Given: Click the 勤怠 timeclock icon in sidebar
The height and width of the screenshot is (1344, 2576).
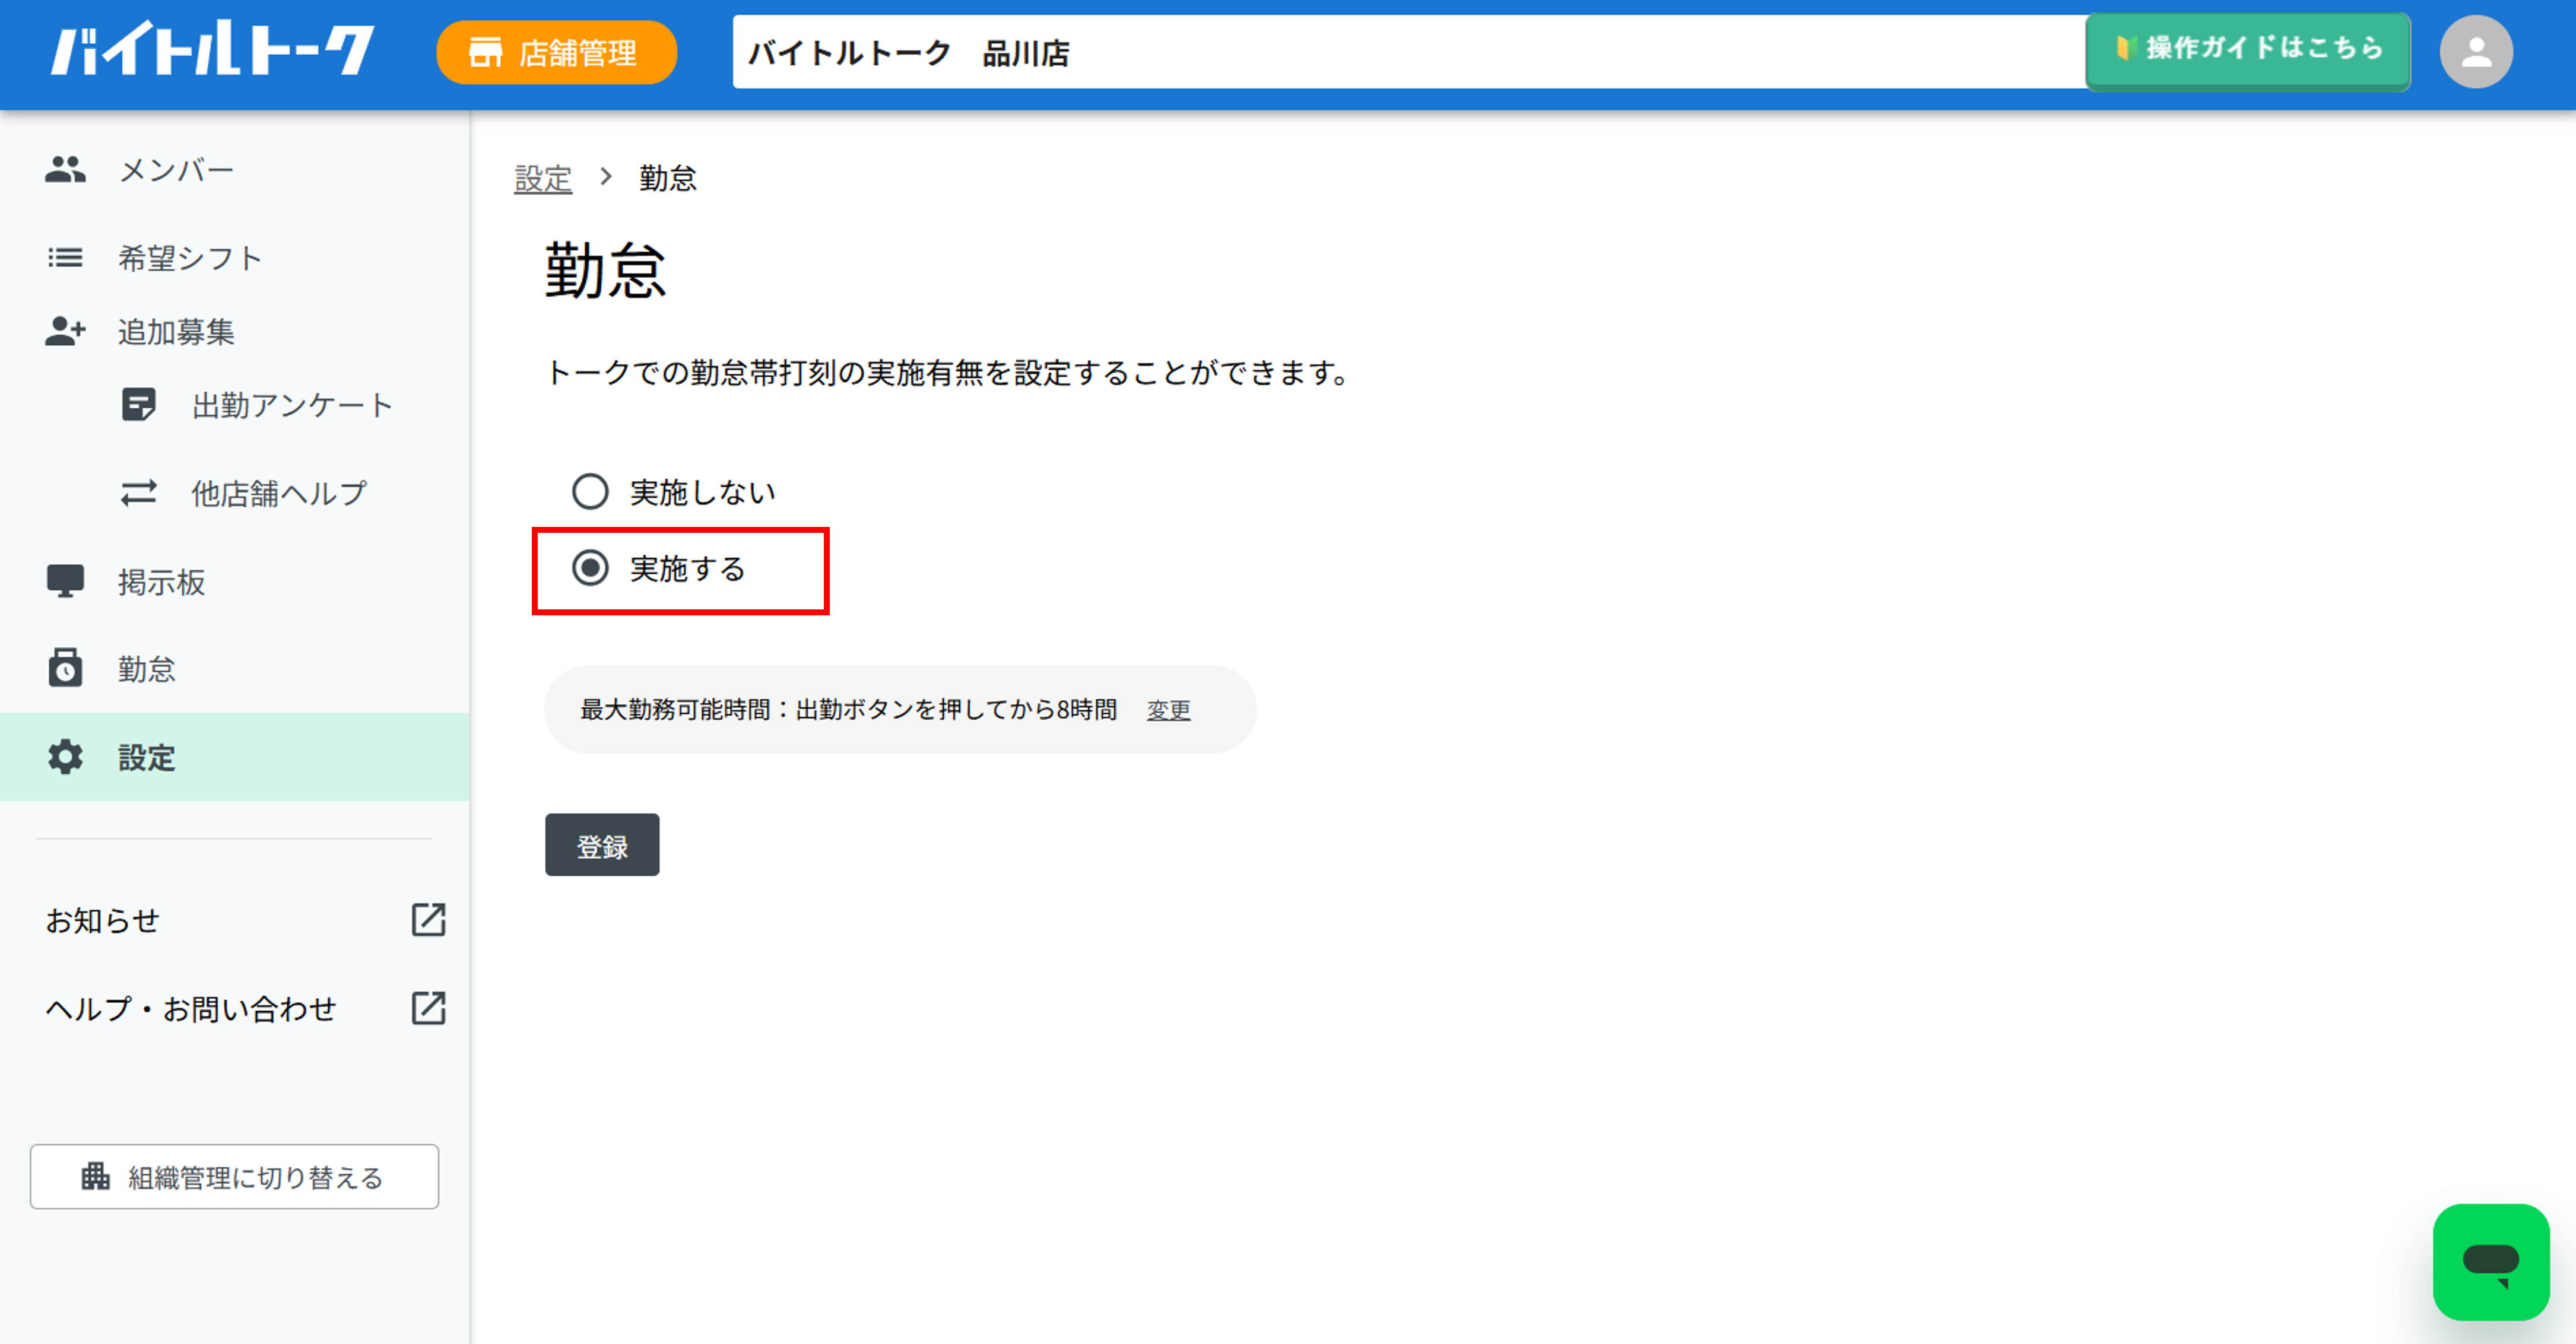Looking at the screenshot, I should 65,668.
